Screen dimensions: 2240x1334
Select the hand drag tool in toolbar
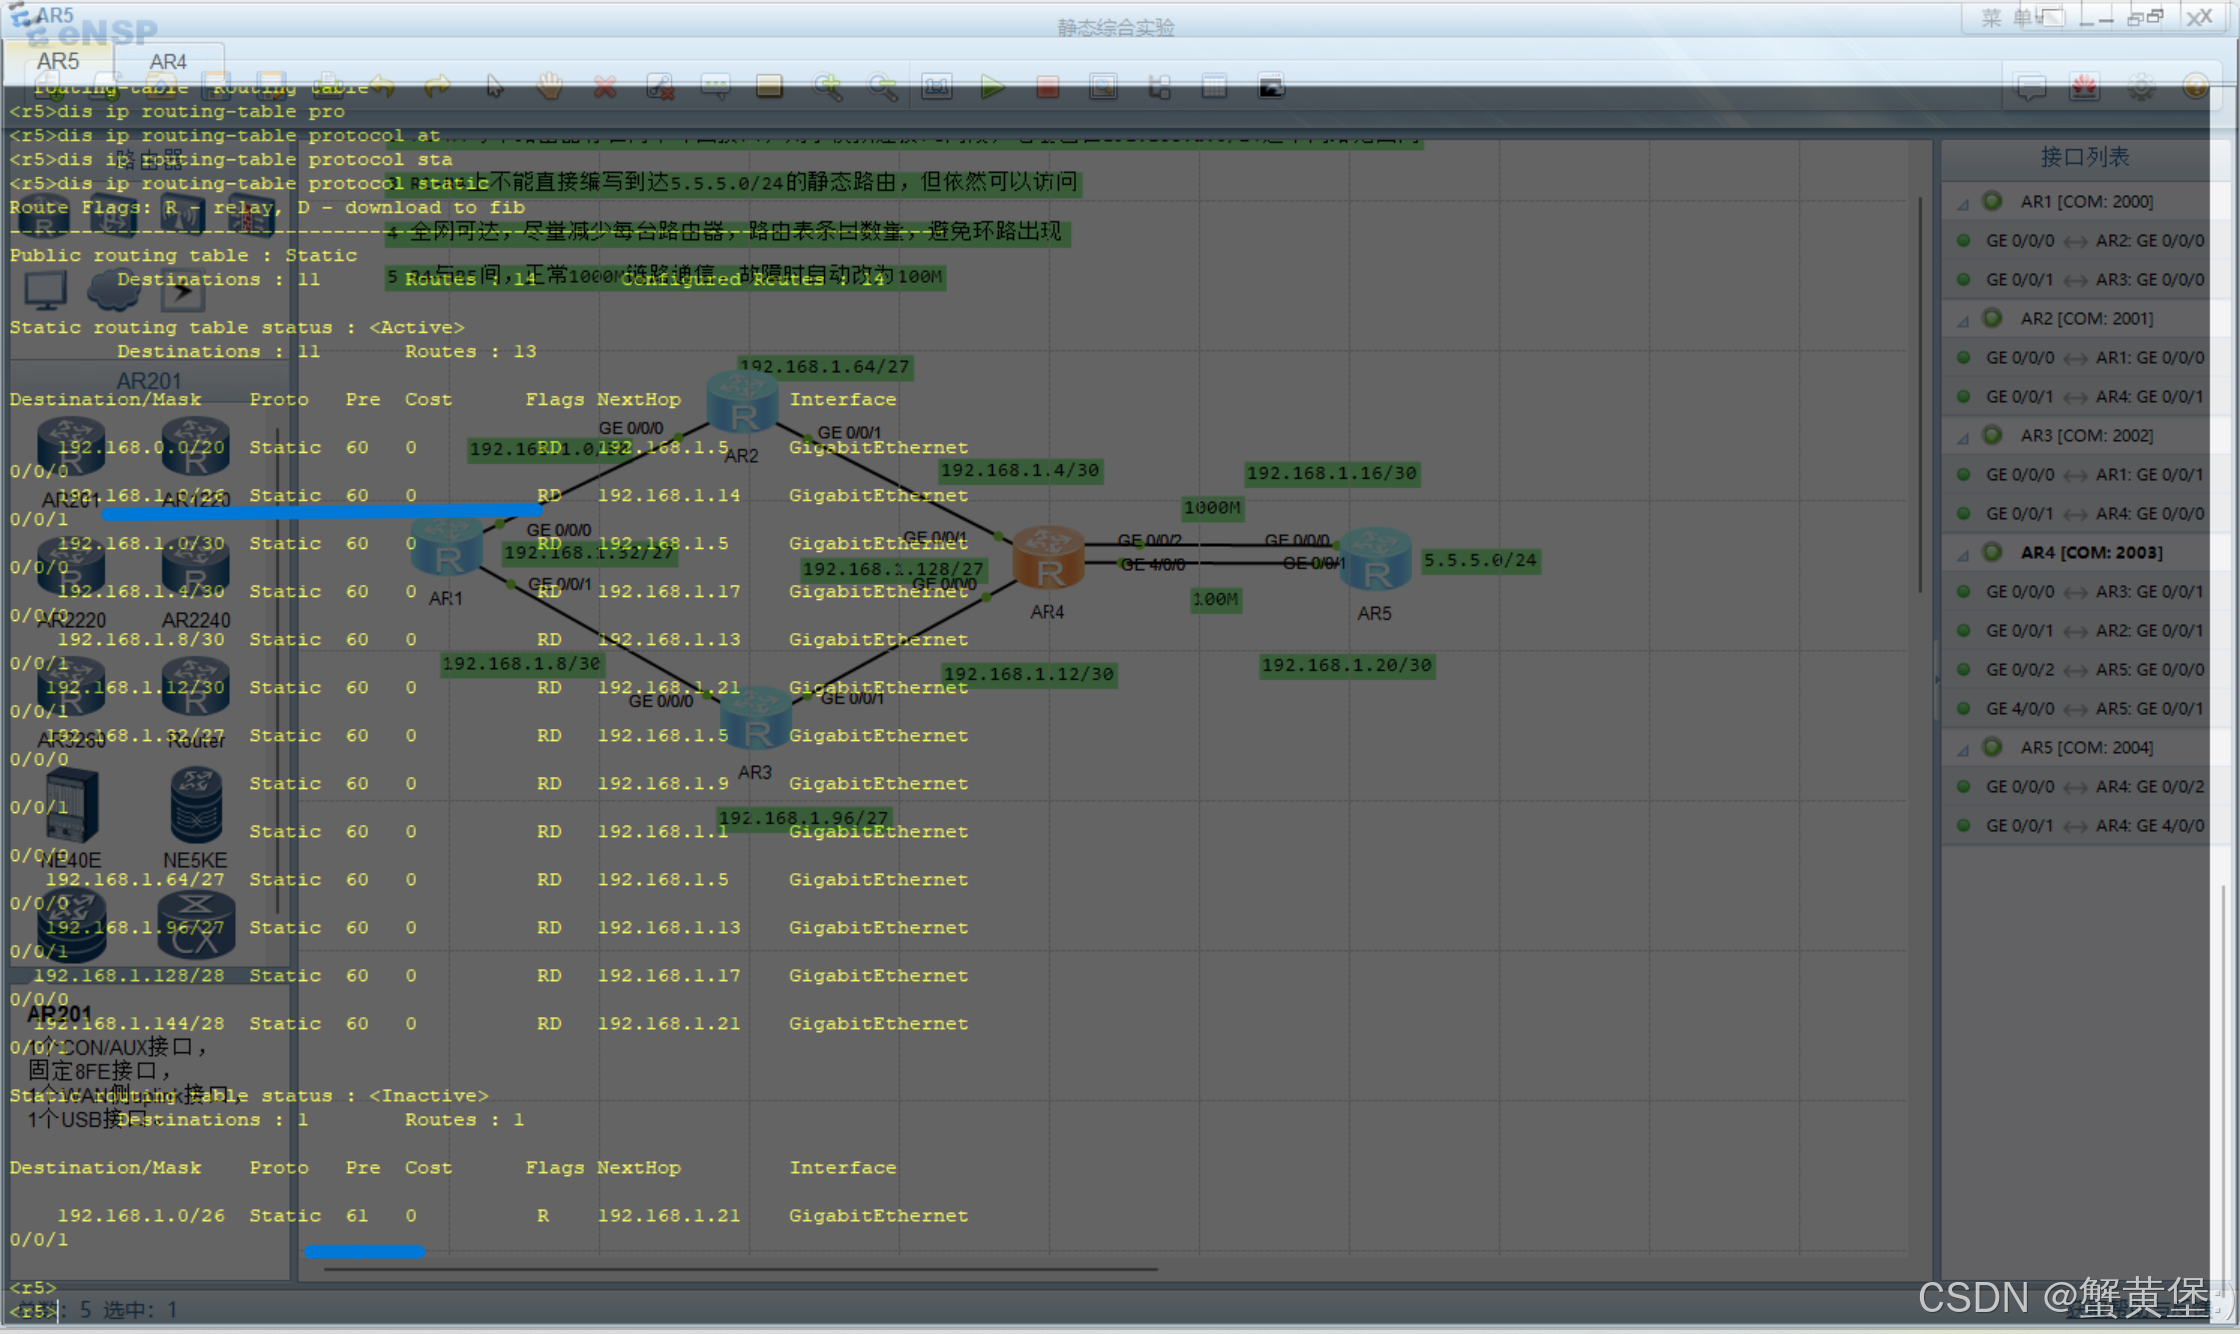[549, 87]
